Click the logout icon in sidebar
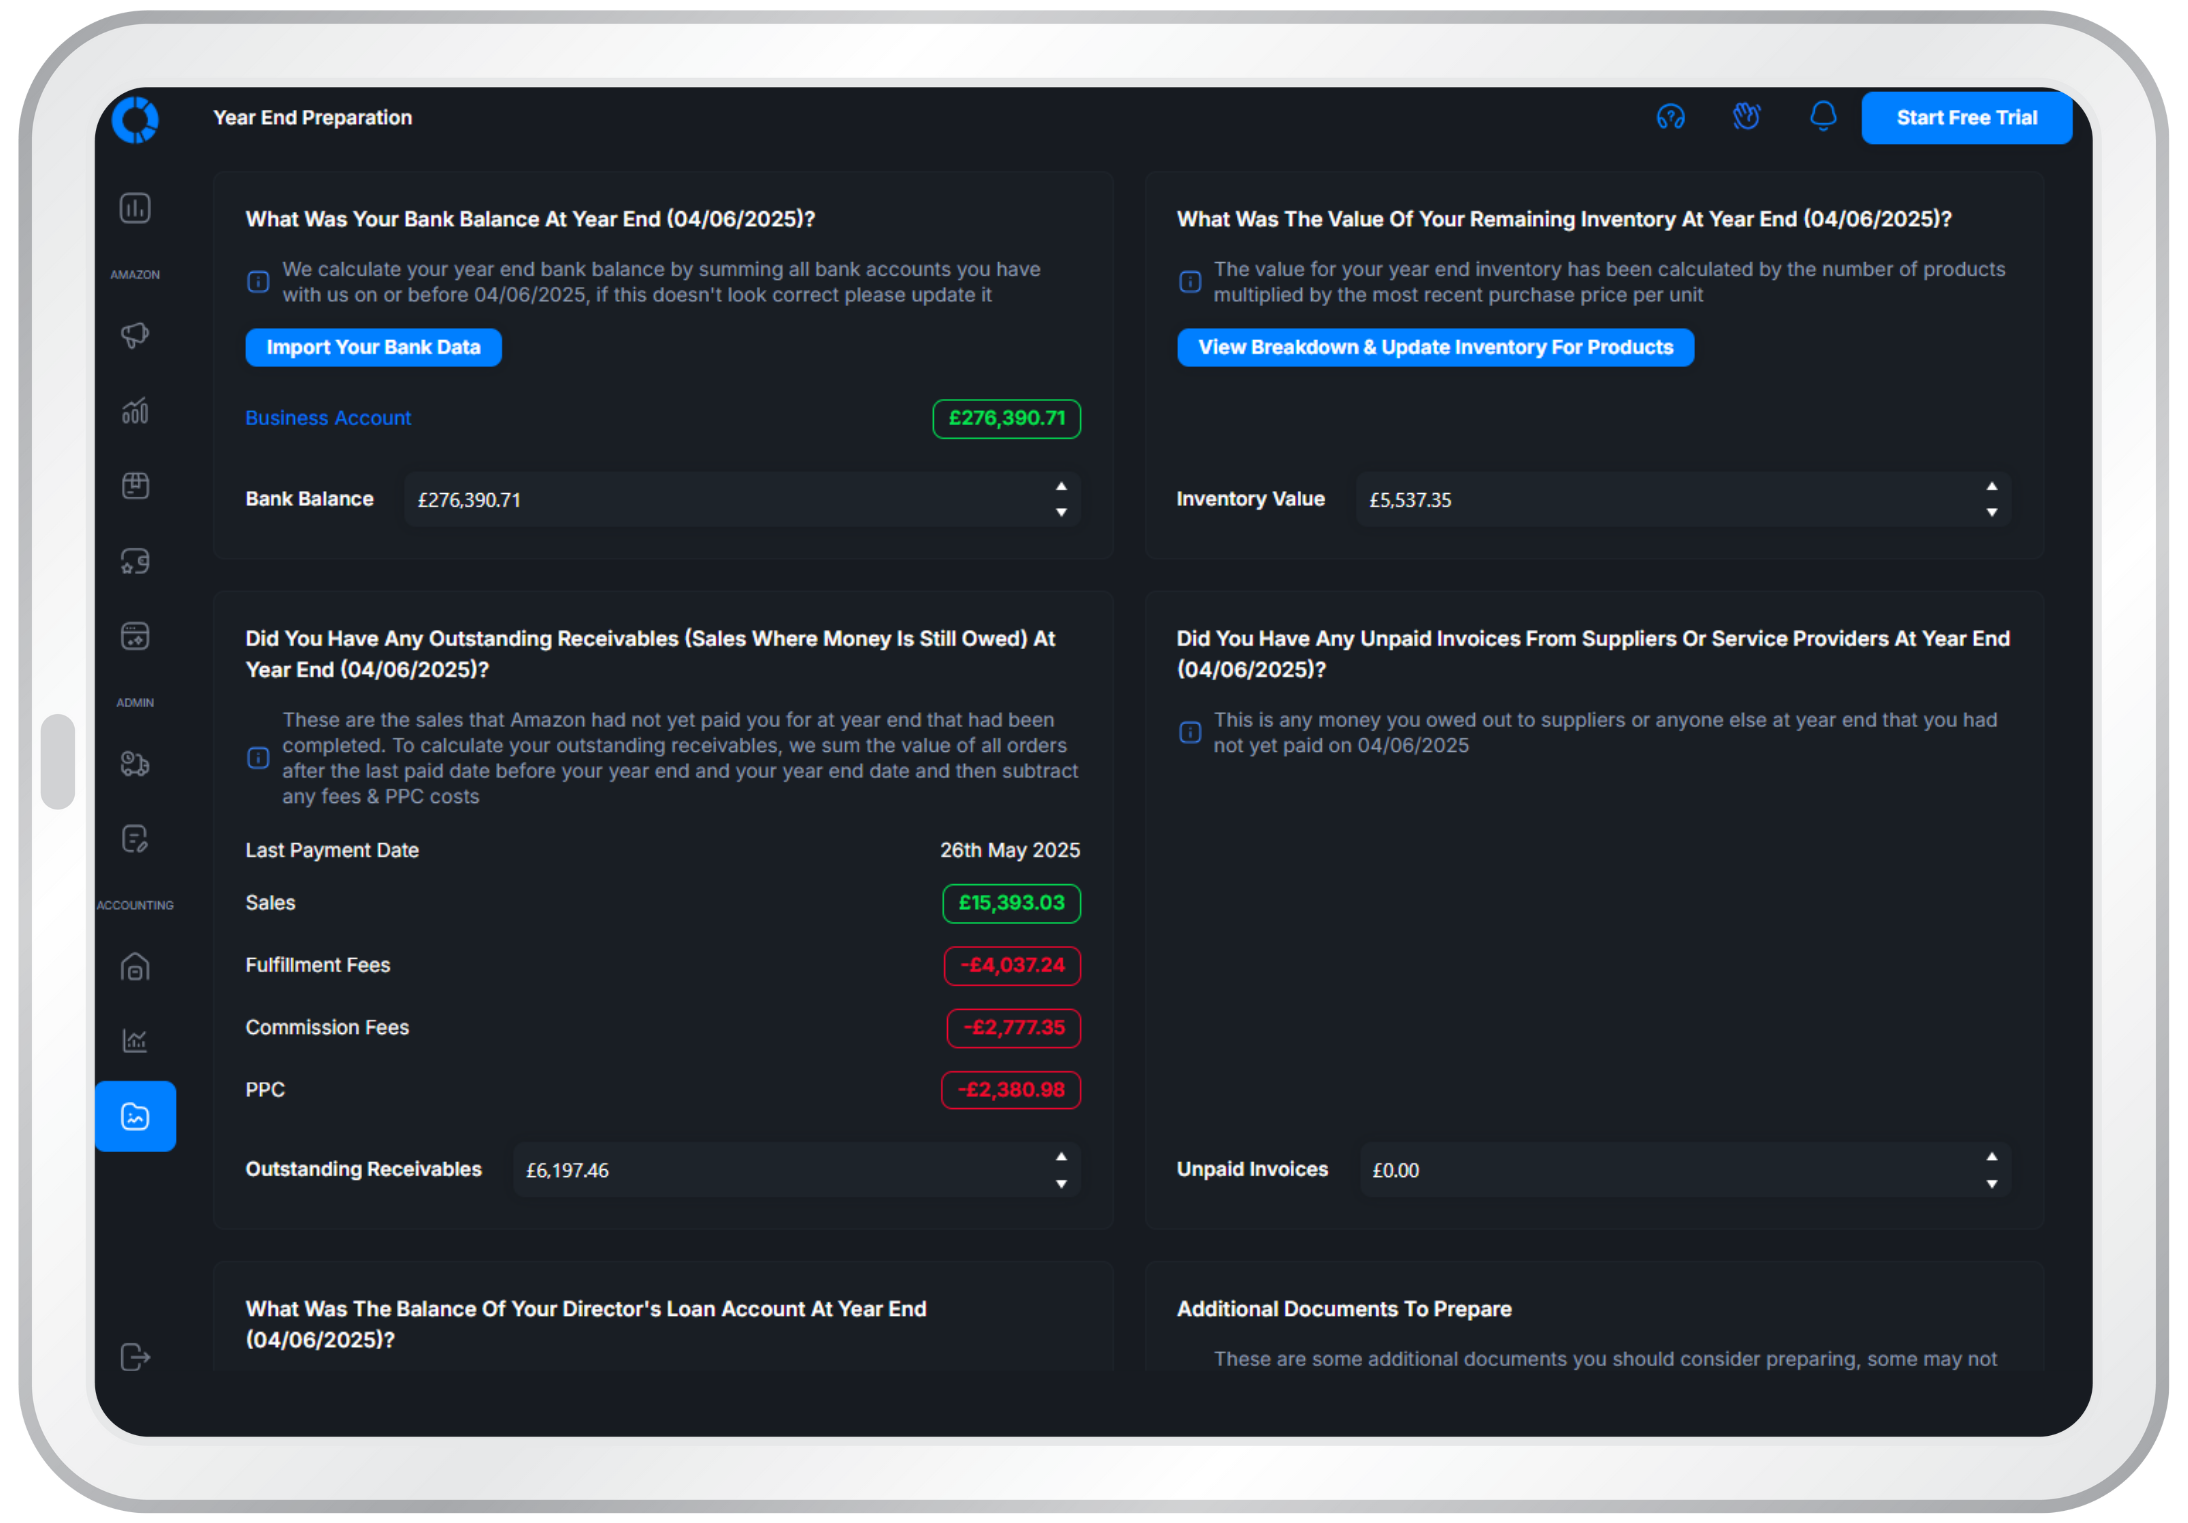Viewport: 2188px width, 1523px height. click(135, 1357)
